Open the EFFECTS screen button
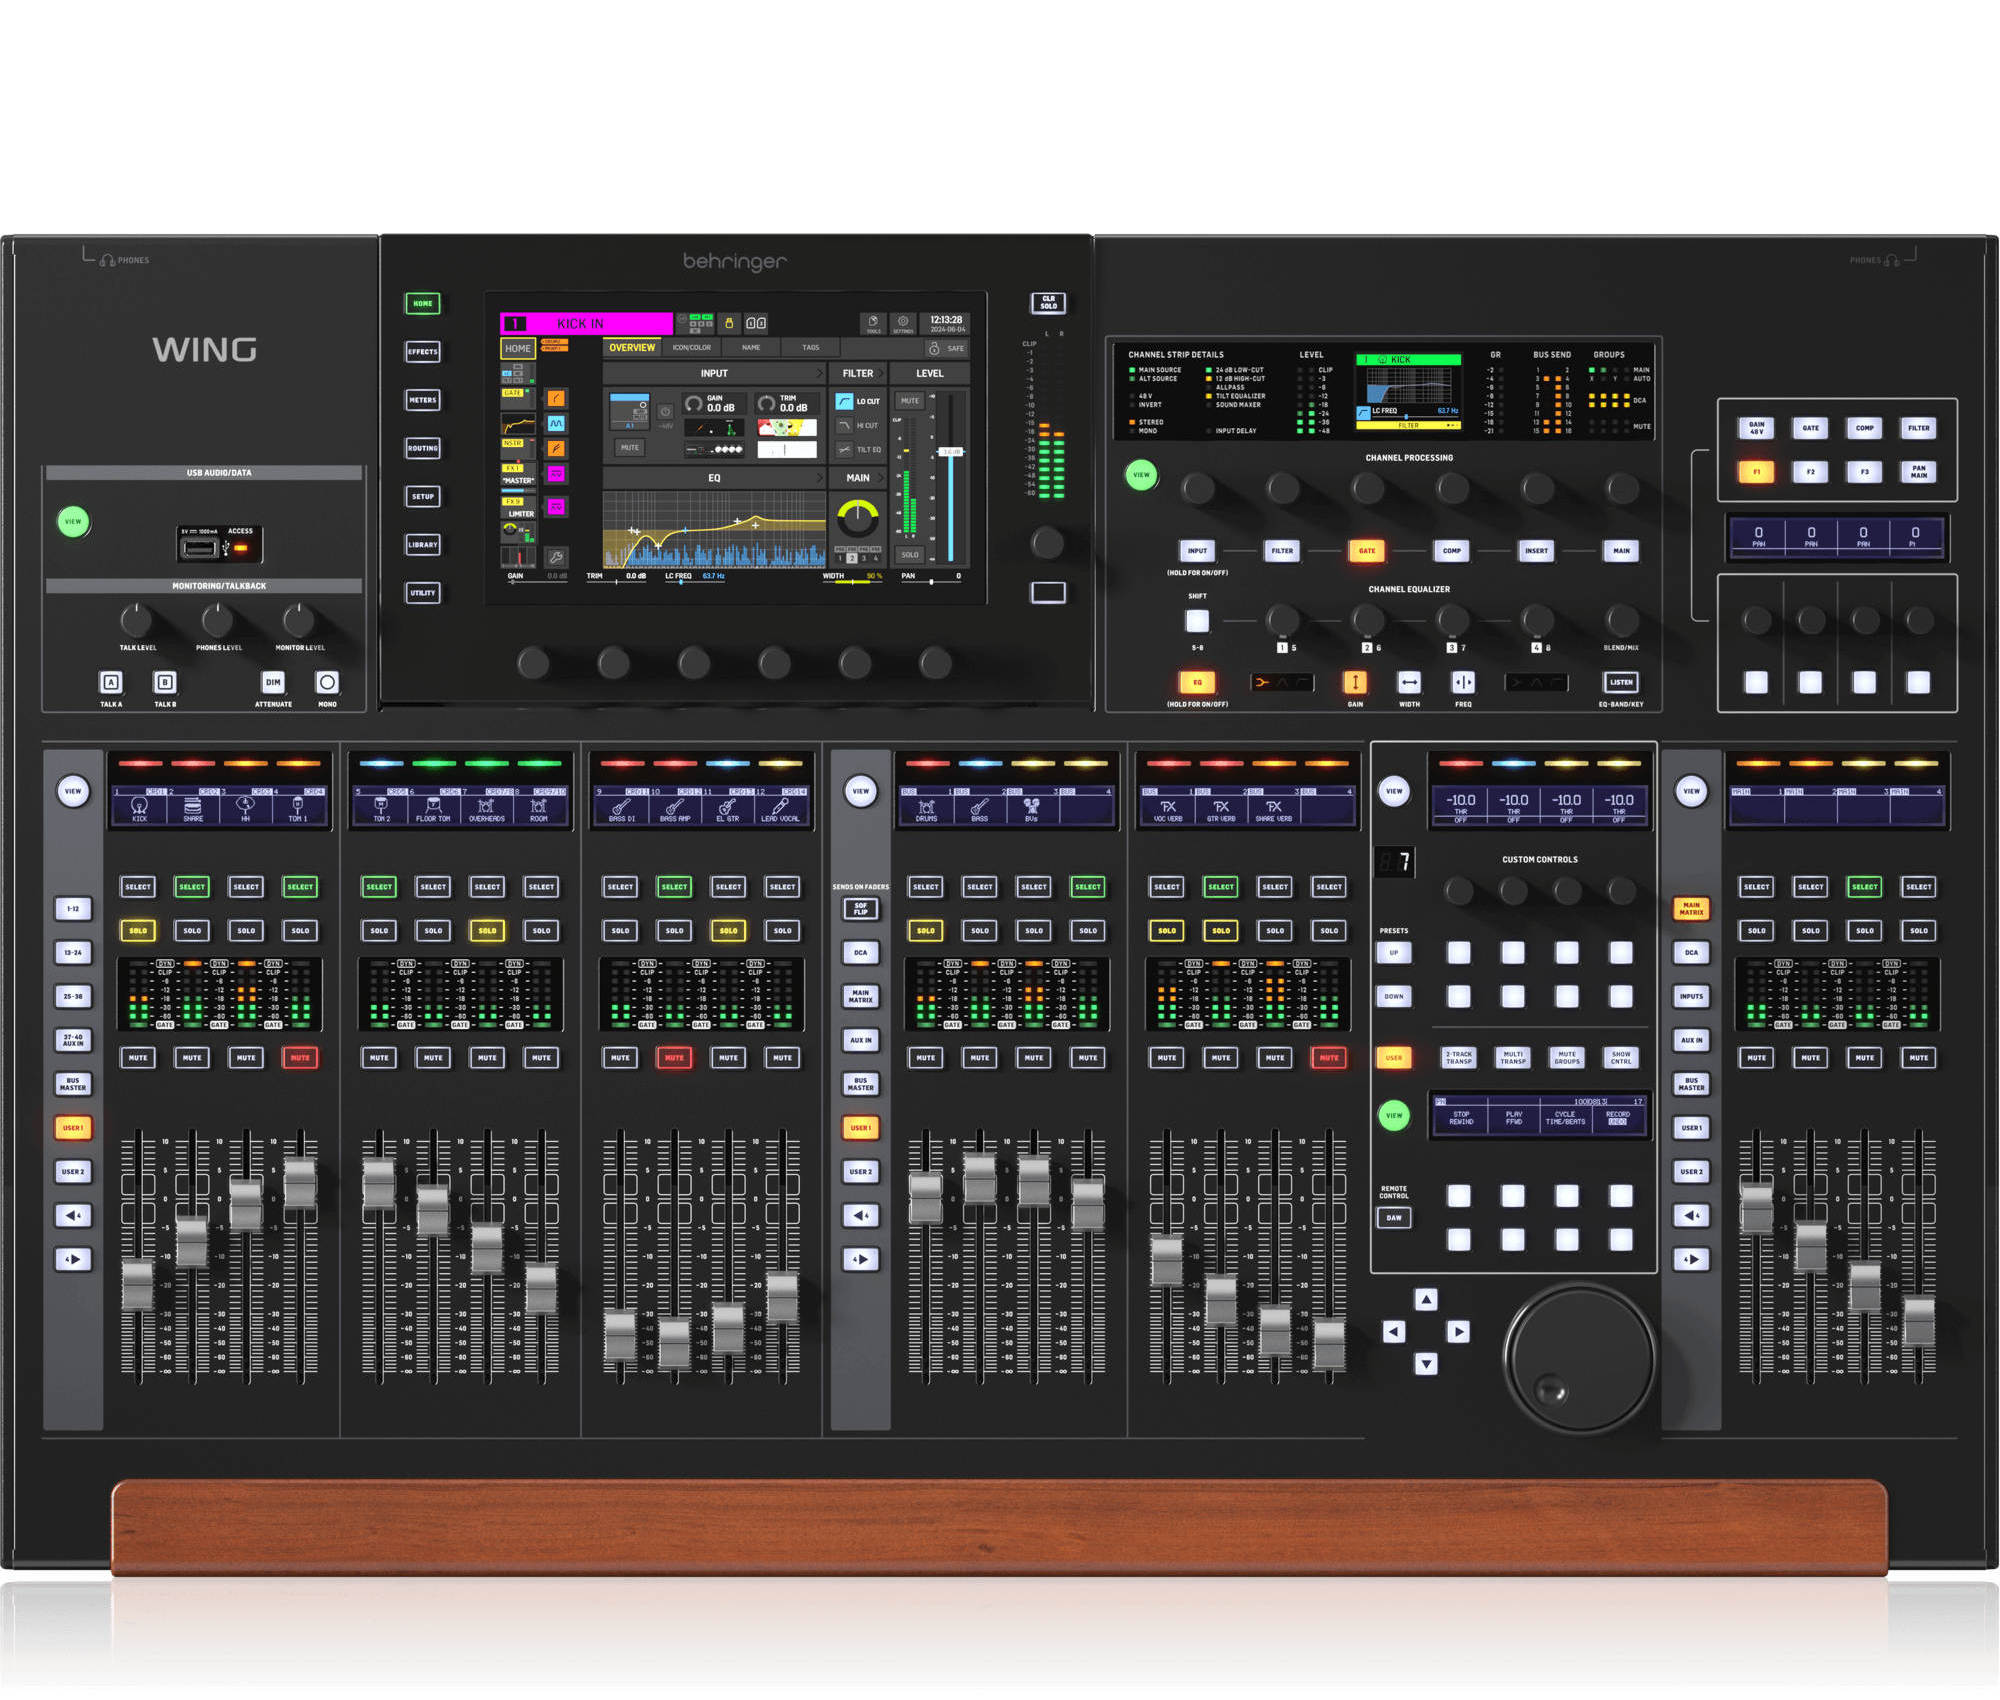Screen dimensions: 2000x1700 point(423,351)
